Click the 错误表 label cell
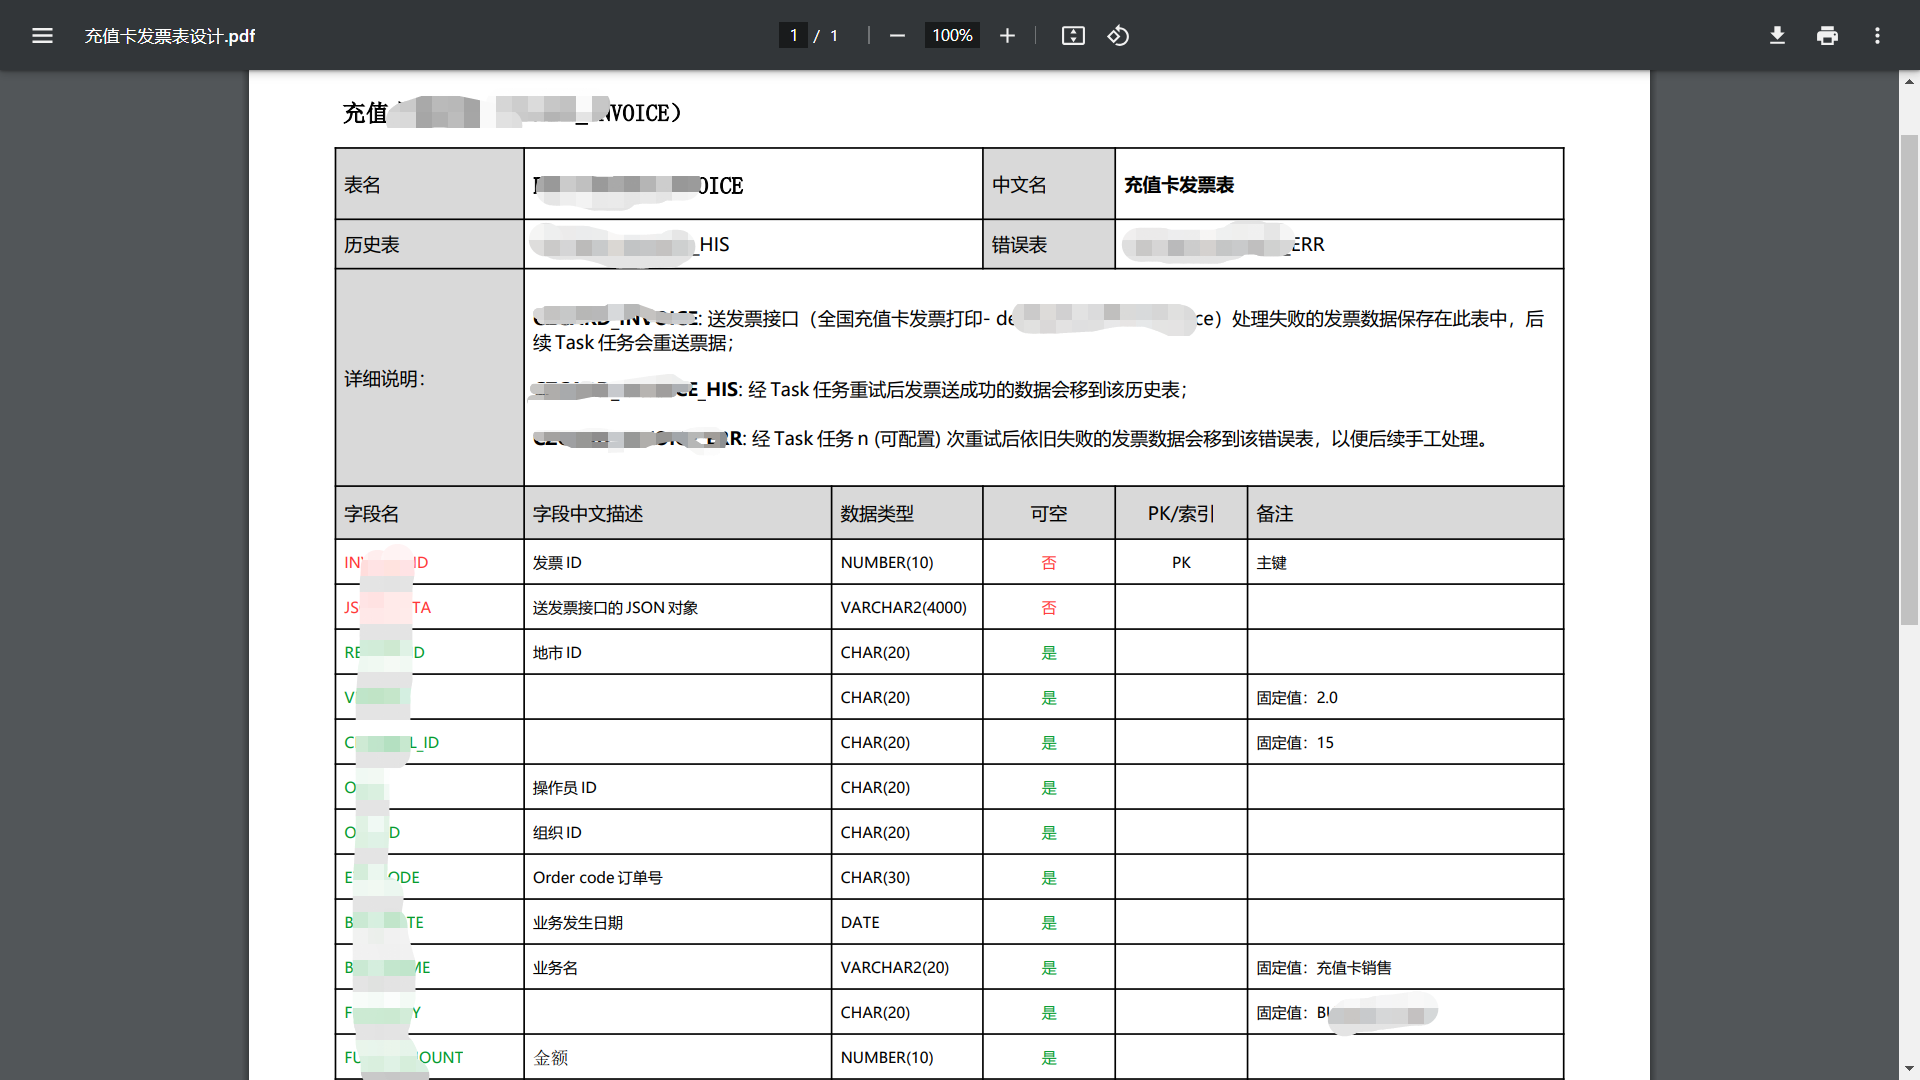 click(1049, 245)
